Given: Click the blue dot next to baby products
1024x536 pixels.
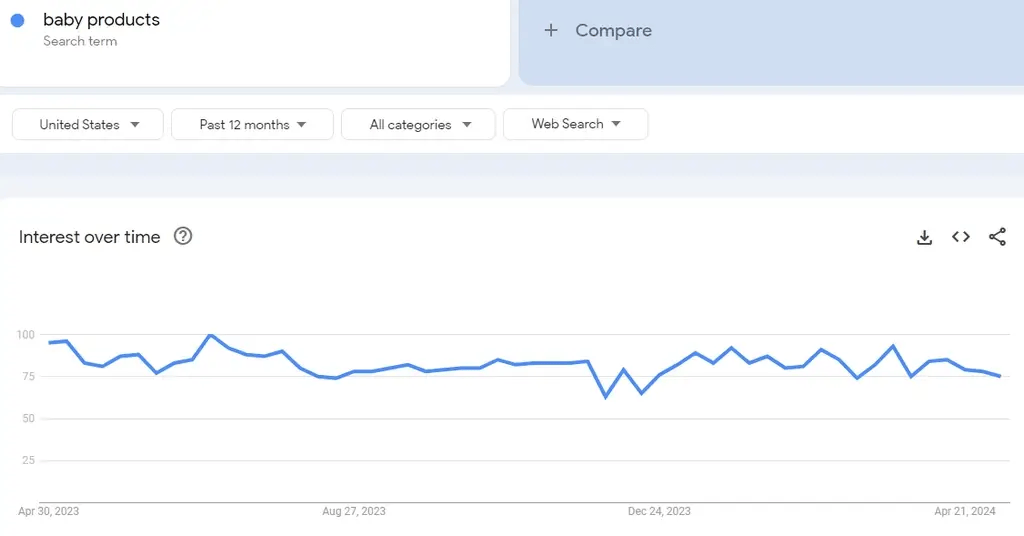Looking at the screenshot, I should (x=18, y=20).
